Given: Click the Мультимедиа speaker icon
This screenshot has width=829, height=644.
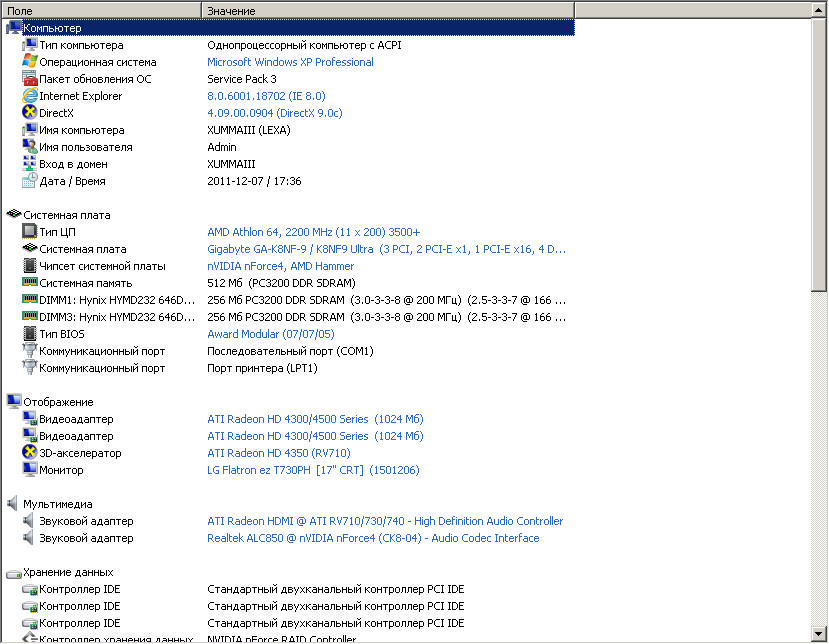Looking at the screenshot, I should tap(13, 503).
